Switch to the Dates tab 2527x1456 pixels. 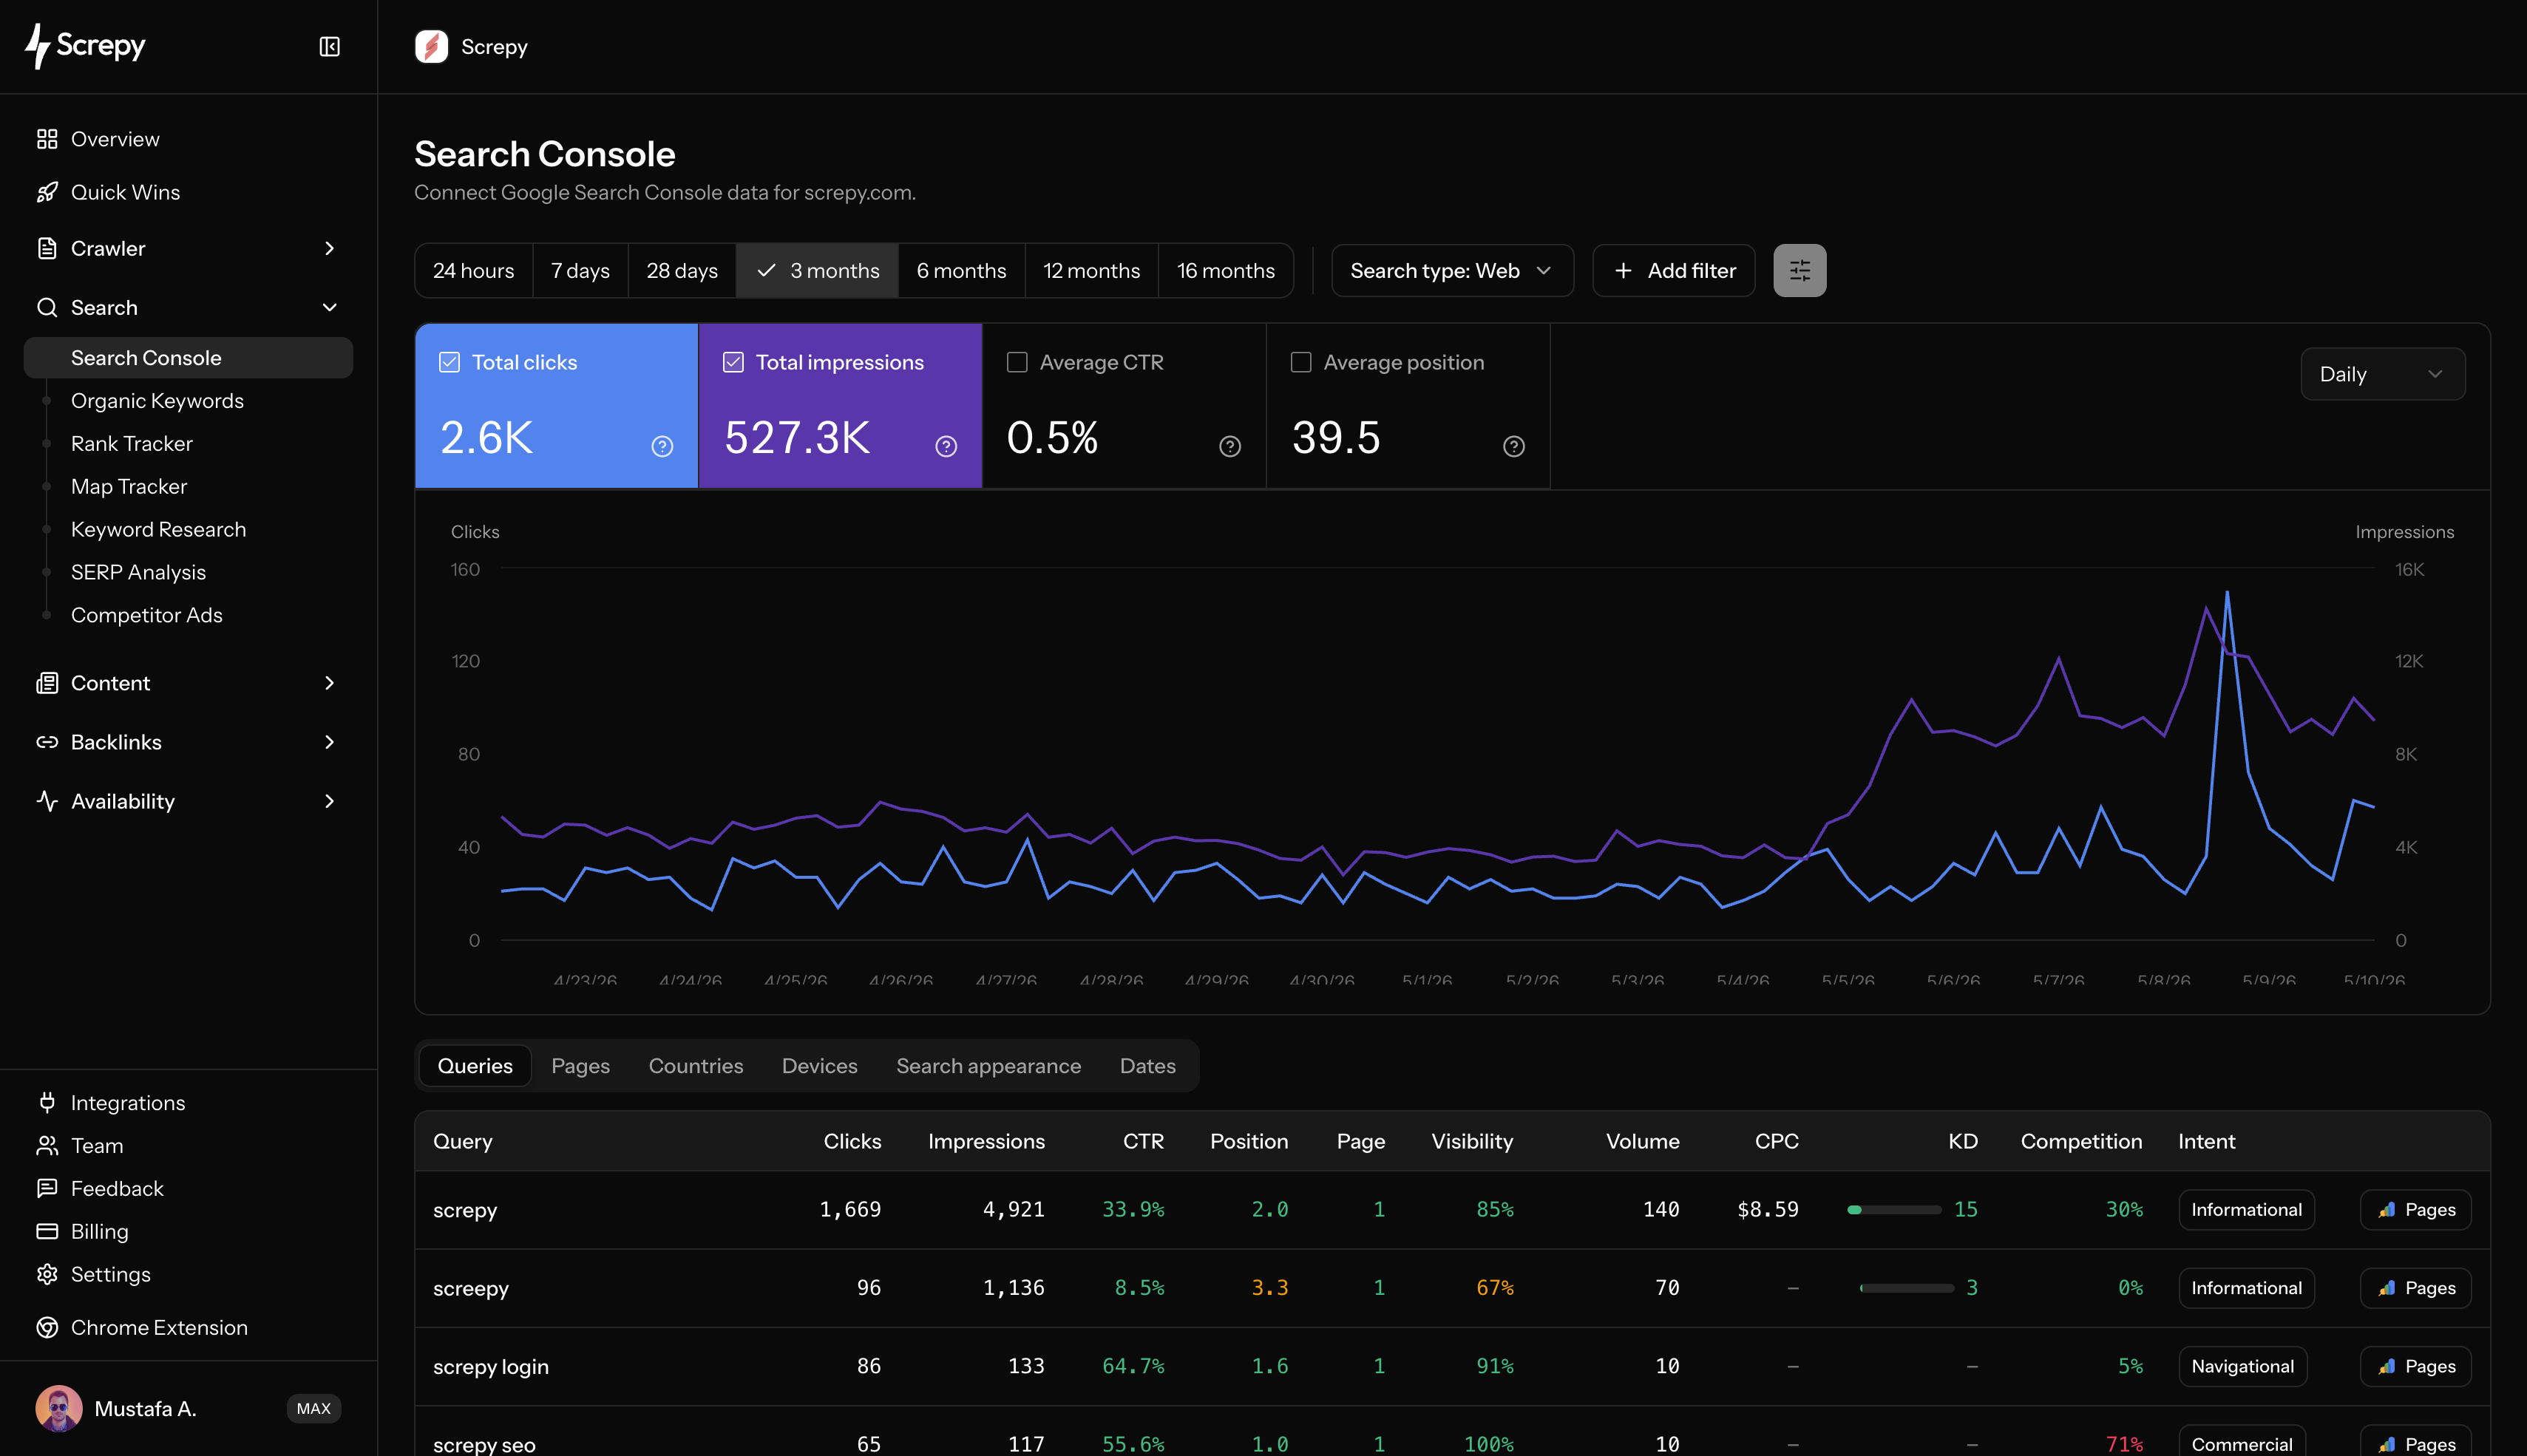pyautogui.click(x=1147, y=1066)
